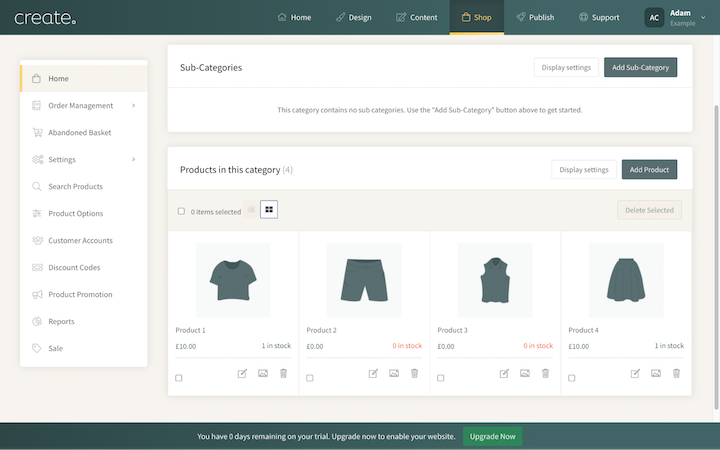This screenshot has height=450, width=720.
Task: Edit Product 1 using pencil icon
Action: point(242,373)
